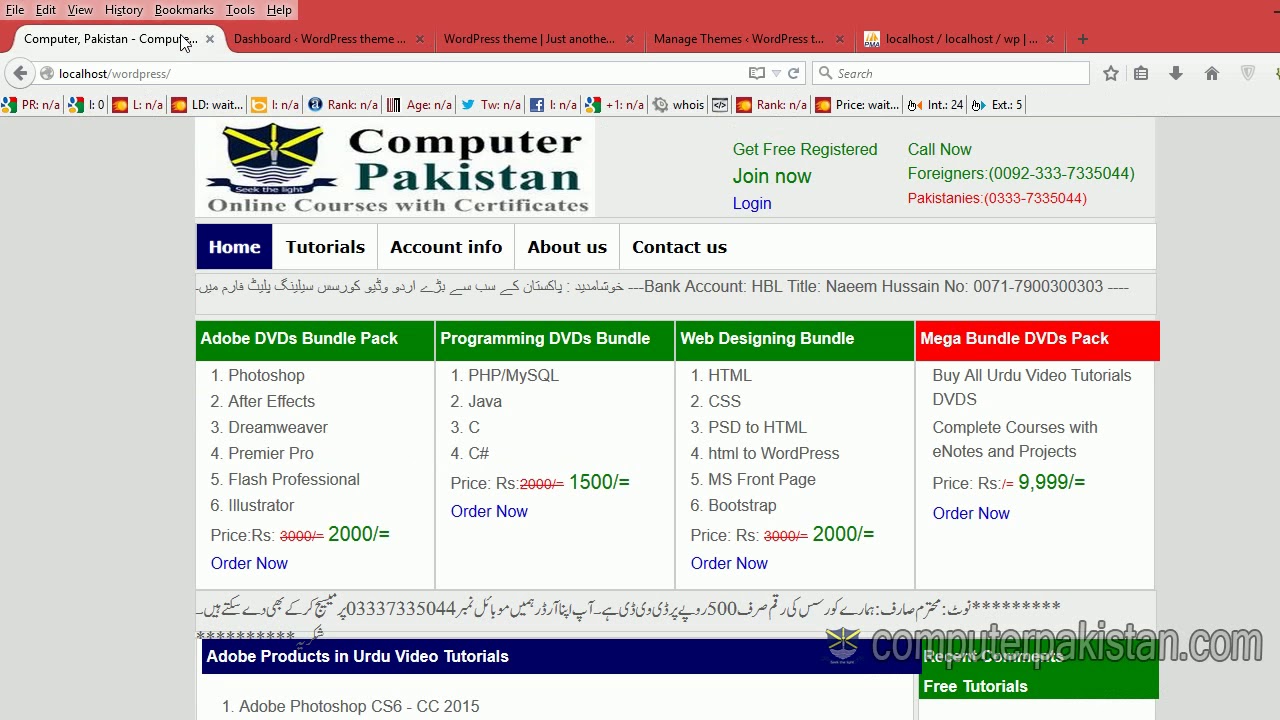Click the whois gear toolbar item
Screen dimensions: 1280x720
point(678,104)
